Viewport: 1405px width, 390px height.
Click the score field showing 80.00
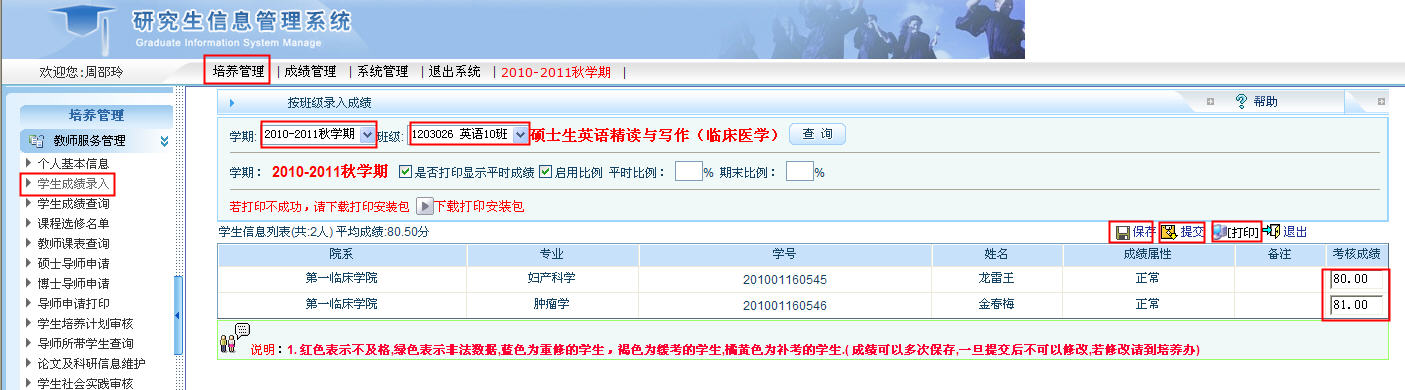[x=1356, y=279]
